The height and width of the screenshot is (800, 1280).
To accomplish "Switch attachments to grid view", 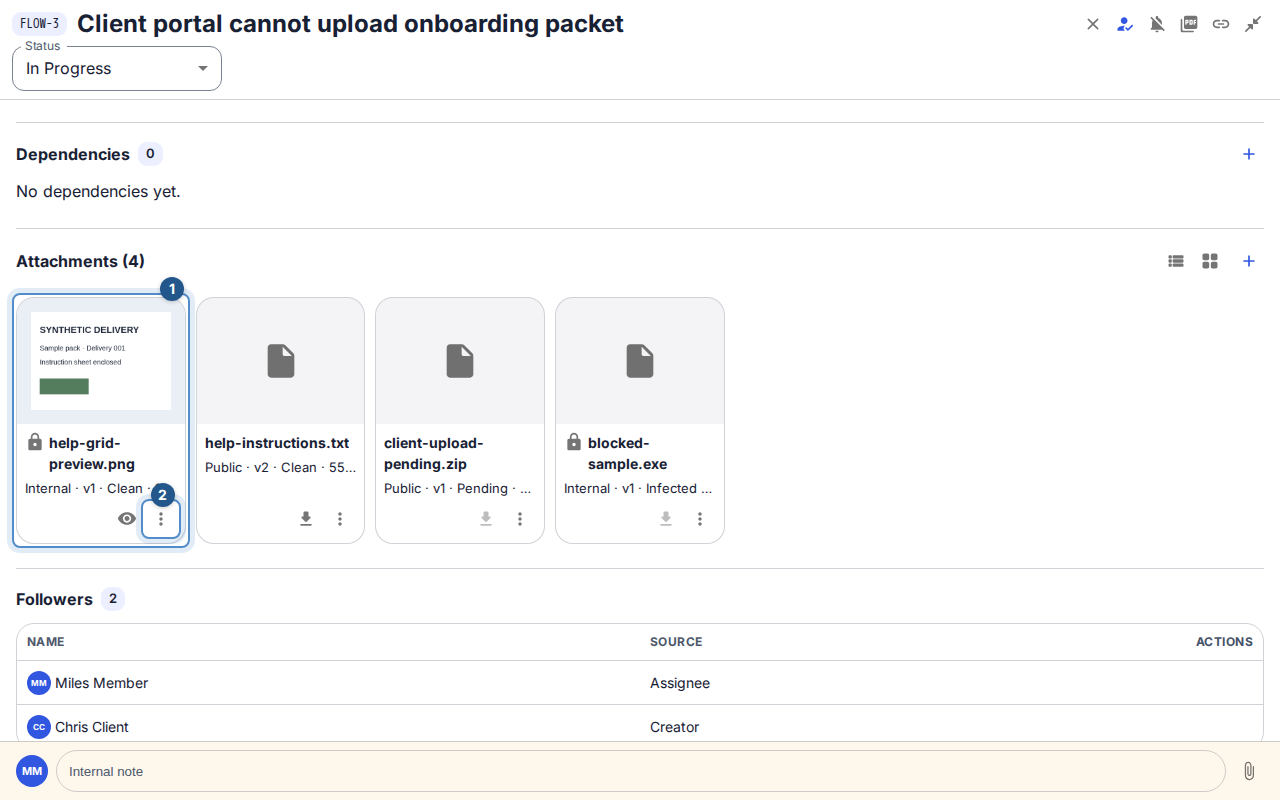I will [1210, 261].
